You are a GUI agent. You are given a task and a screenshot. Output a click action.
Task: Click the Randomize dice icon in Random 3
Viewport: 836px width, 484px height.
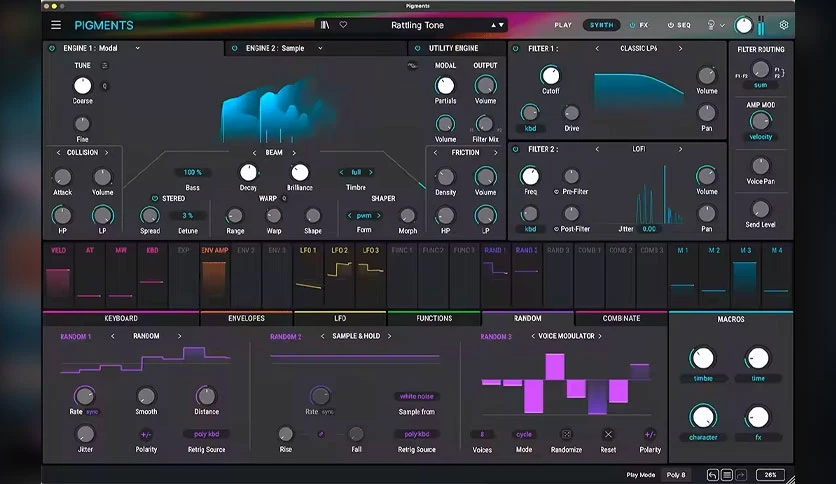[x=566, y=434]
